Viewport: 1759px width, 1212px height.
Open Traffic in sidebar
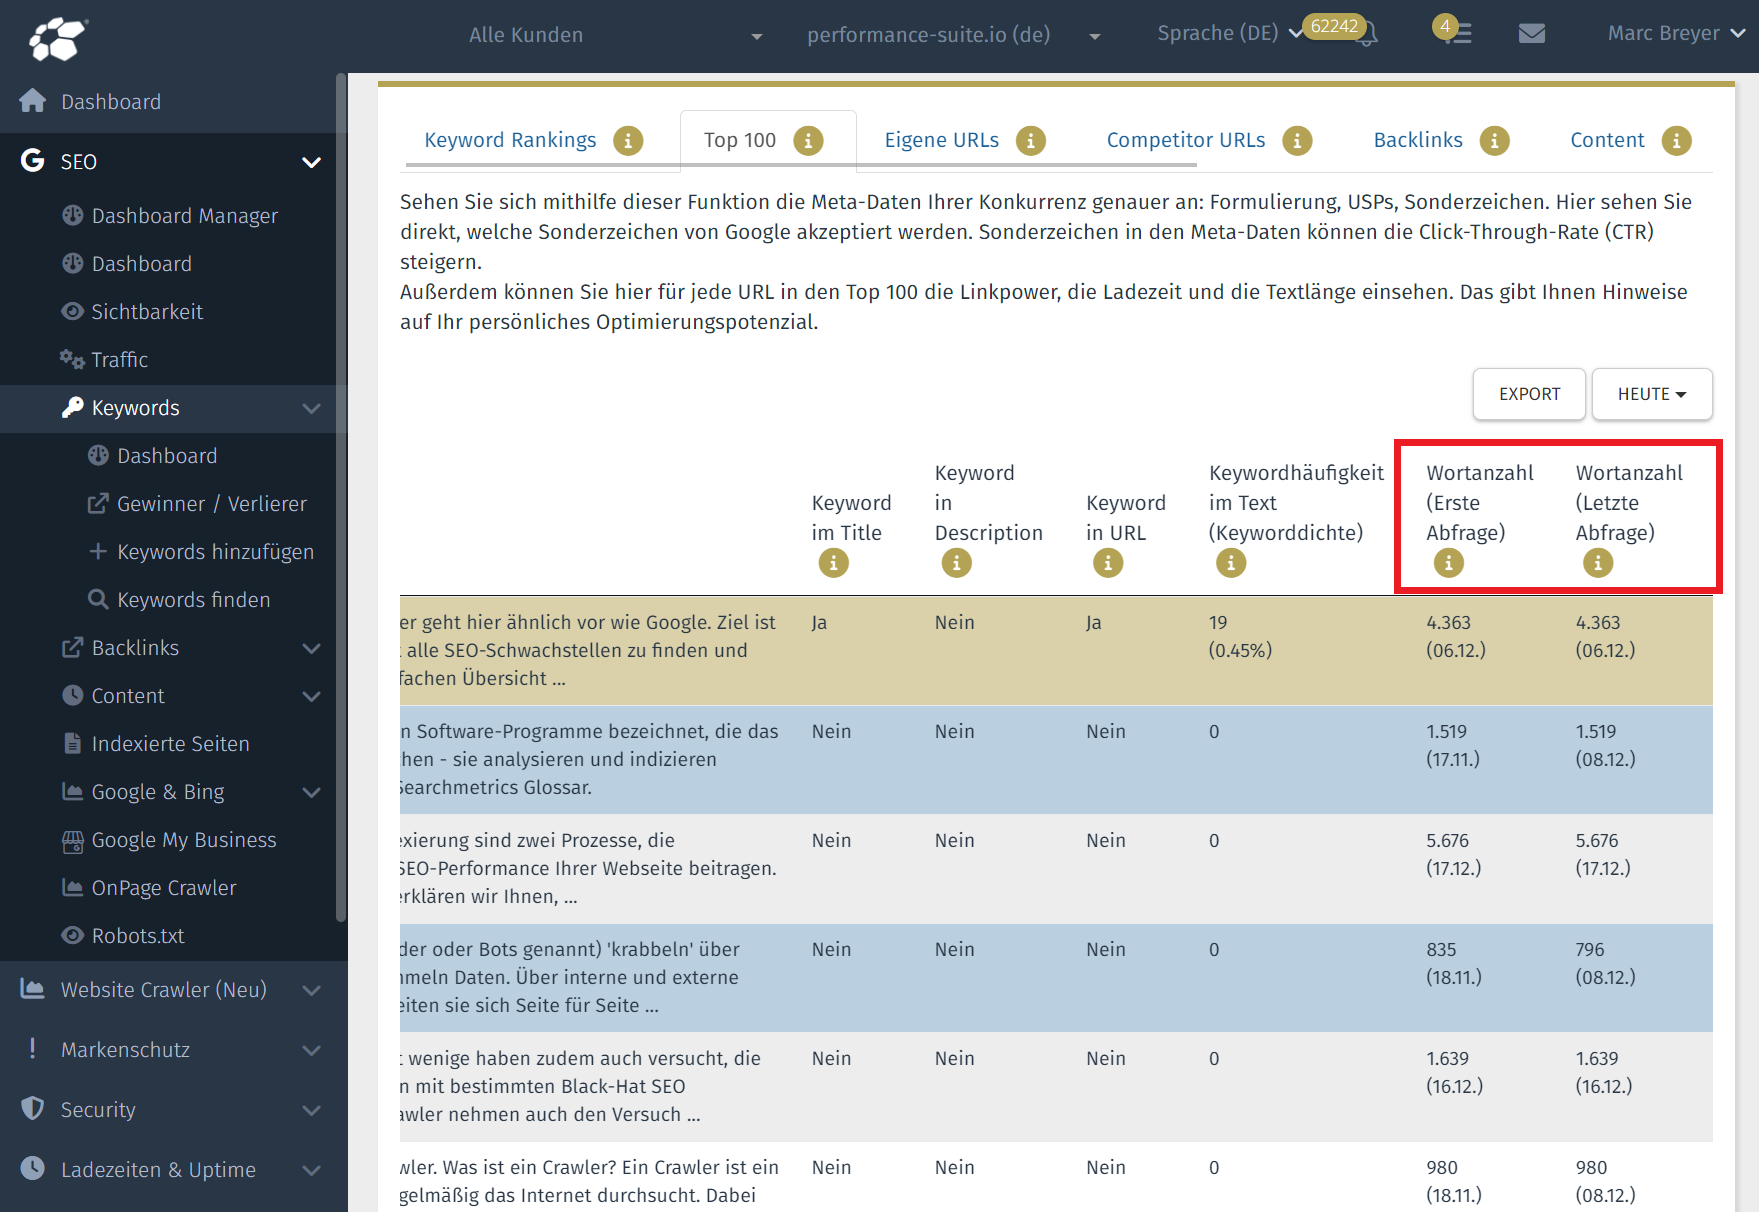120,360
